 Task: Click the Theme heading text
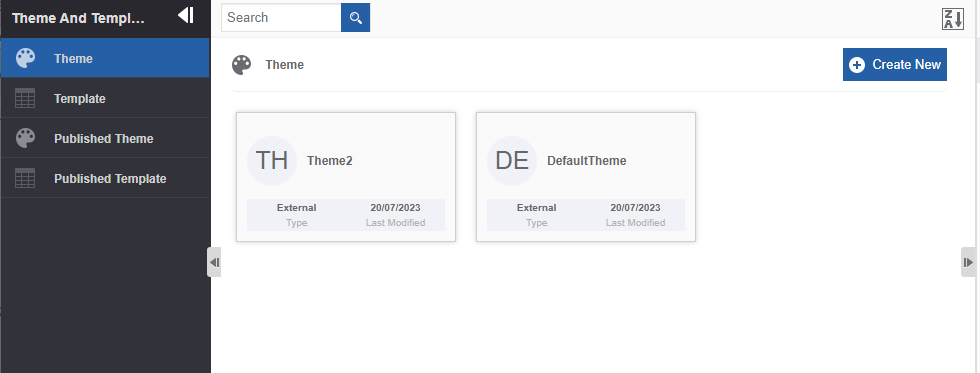click(x=284, y=65)
